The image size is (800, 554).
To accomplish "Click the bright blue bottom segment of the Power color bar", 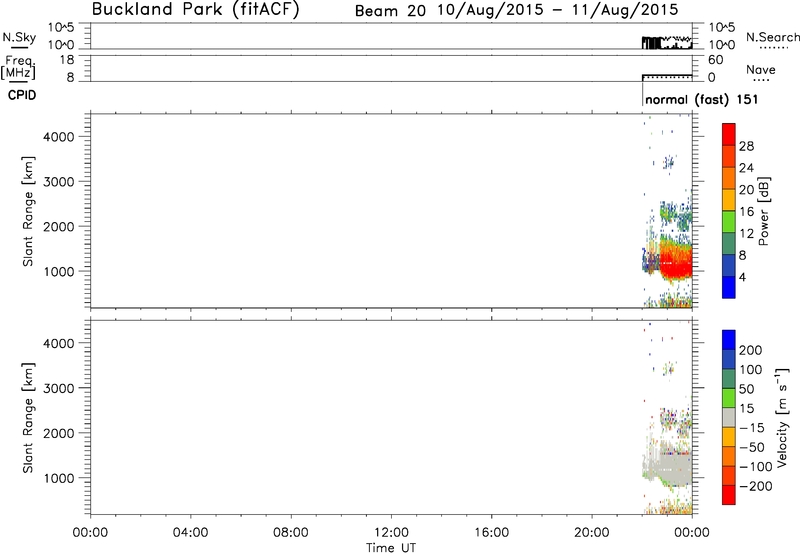I will 729,287.
